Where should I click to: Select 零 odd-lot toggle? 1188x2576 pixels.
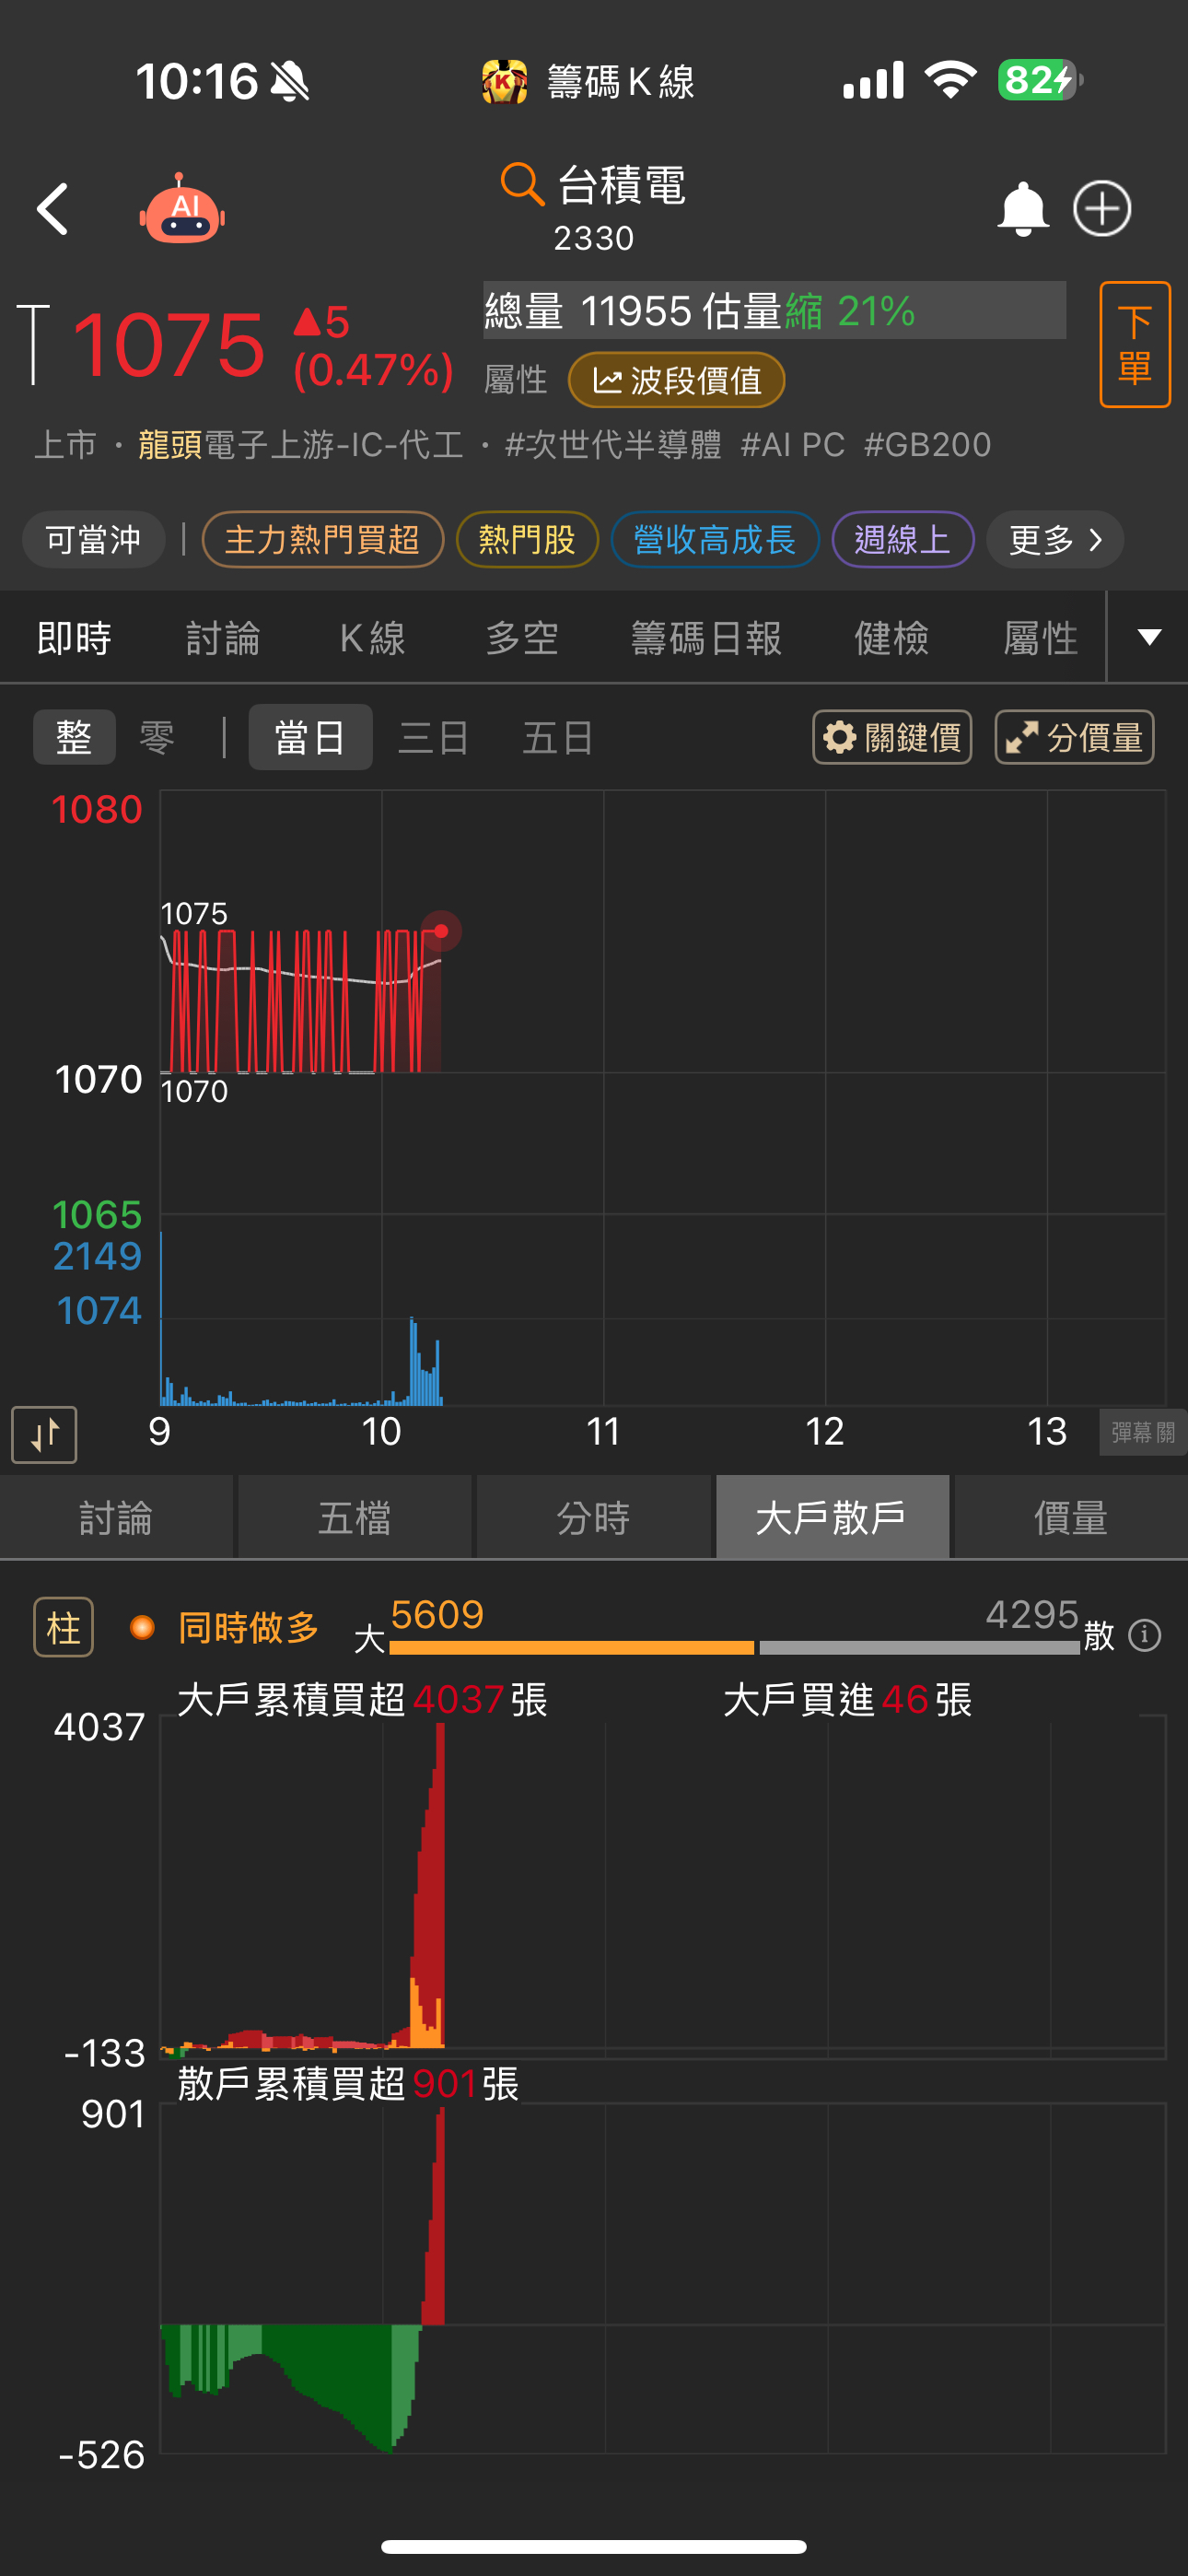(157, 738)
